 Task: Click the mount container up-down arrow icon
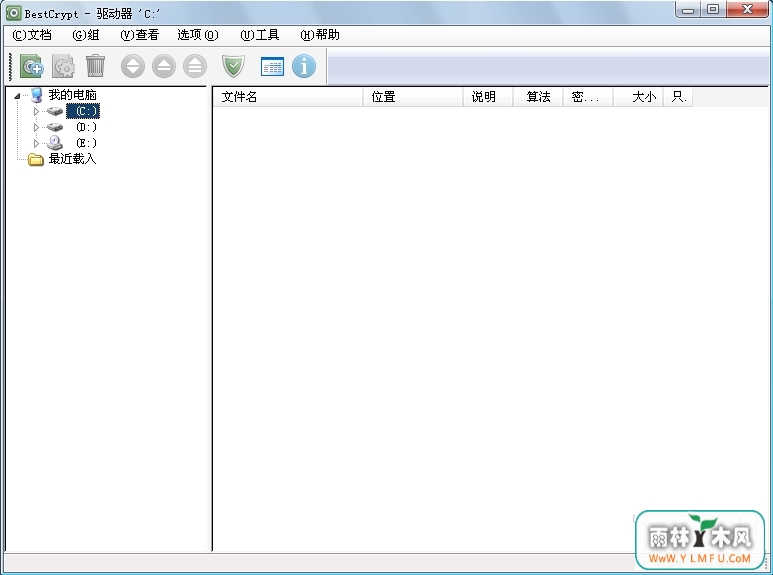[133, 66]
